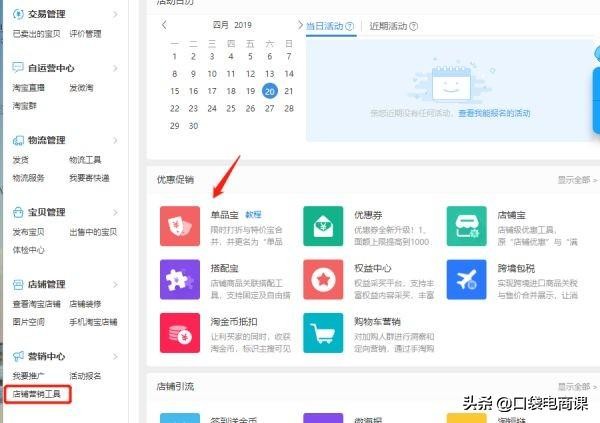Click the 物流管理 truck icon
Screen dimensions: 600x423
pos(18,140)
